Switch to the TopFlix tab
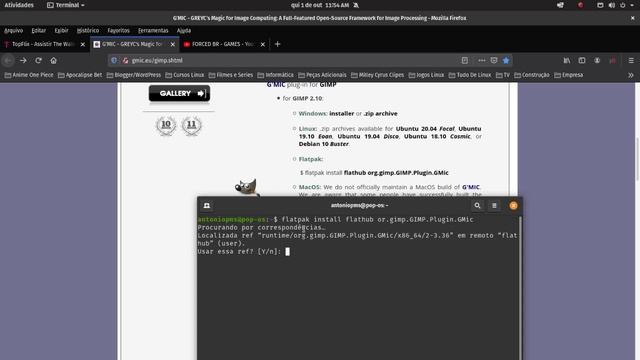The image size is (640, 360). click(x=41, y=44)
